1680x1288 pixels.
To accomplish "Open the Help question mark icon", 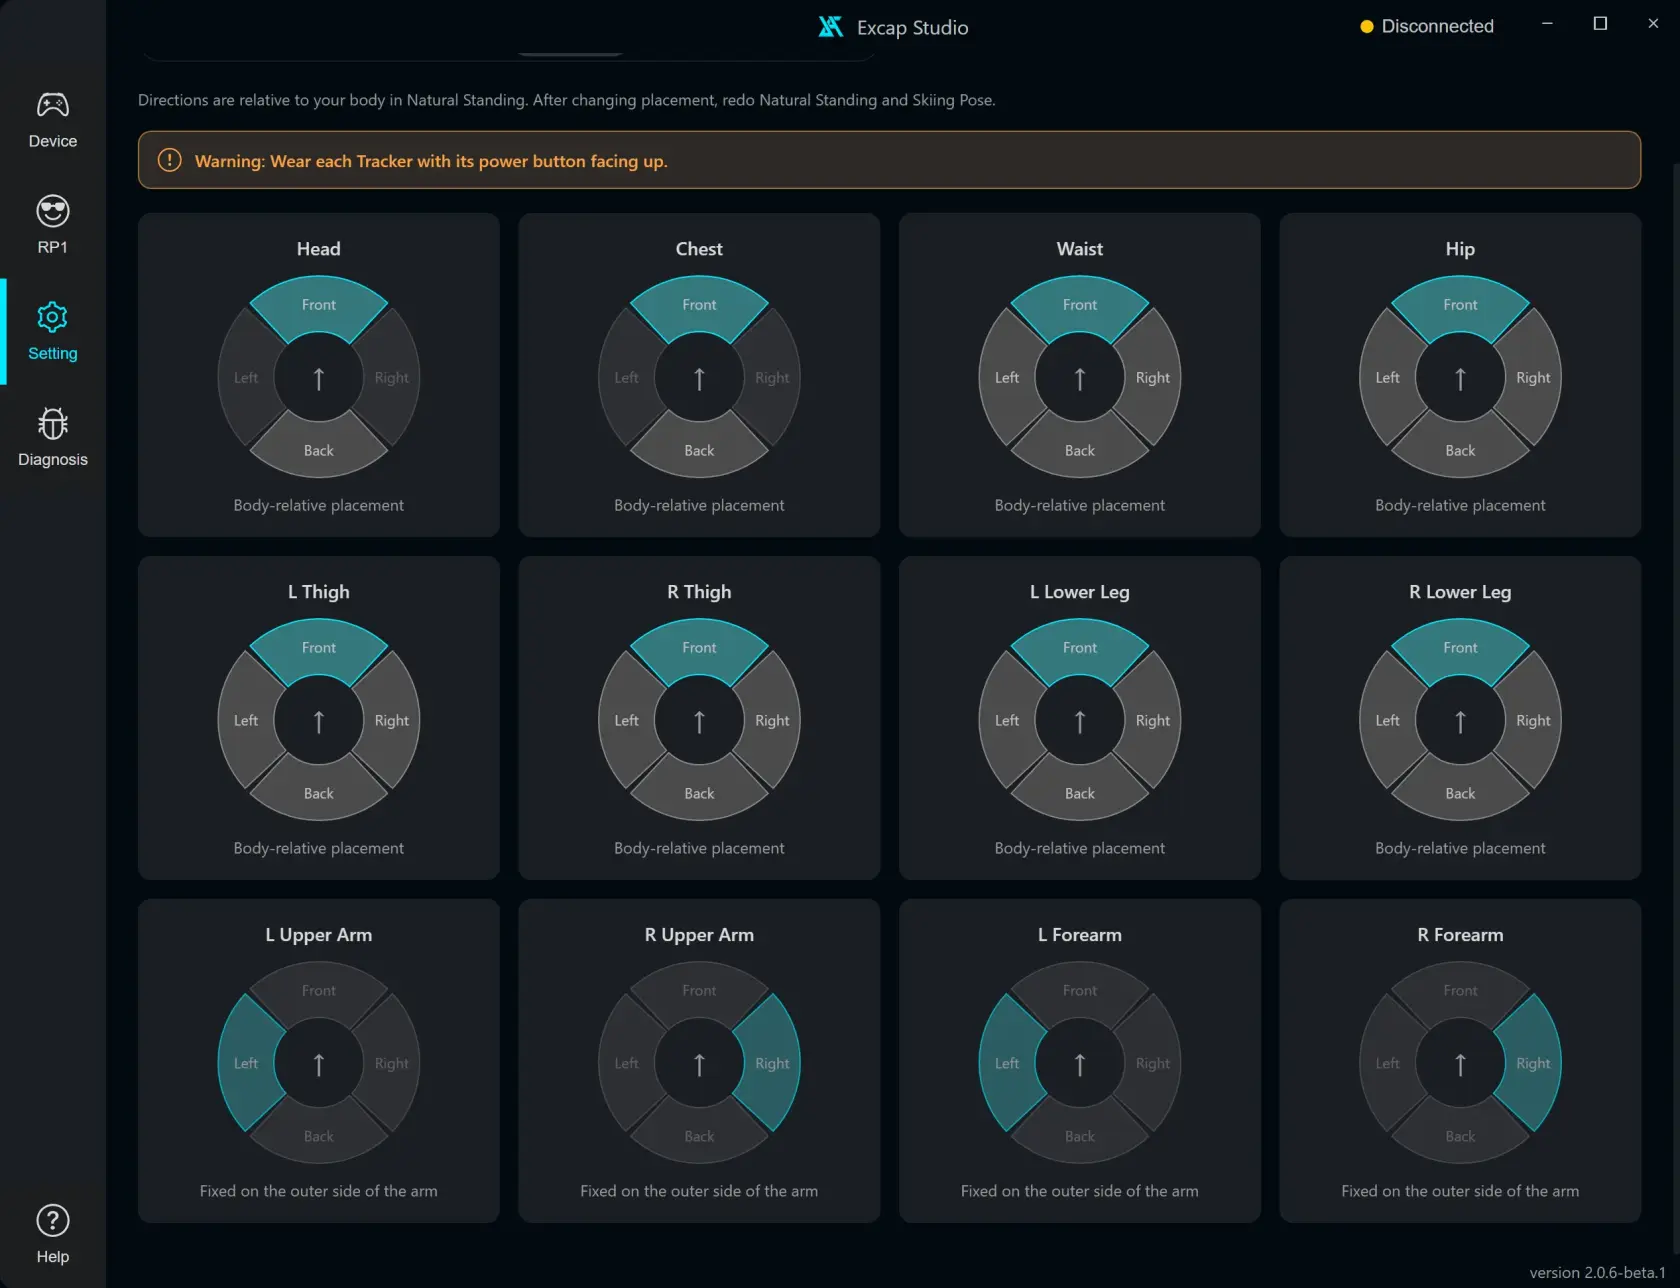I will pos(52,1220).
